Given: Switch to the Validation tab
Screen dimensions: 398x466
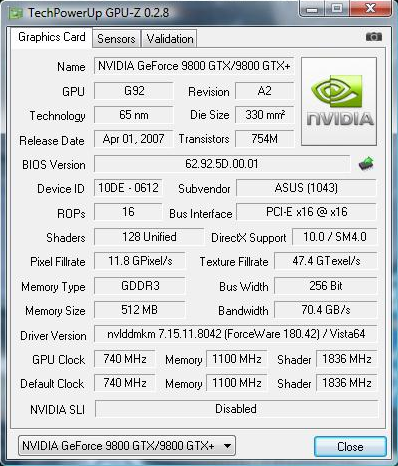Looking at the screenshot, I should coord(170,39).
